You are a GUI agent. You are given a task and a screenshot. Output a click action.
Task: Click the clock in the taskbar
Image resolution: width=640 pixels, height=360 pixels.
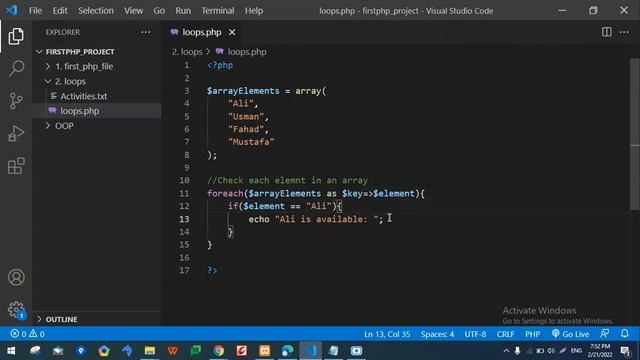(600, 351)
